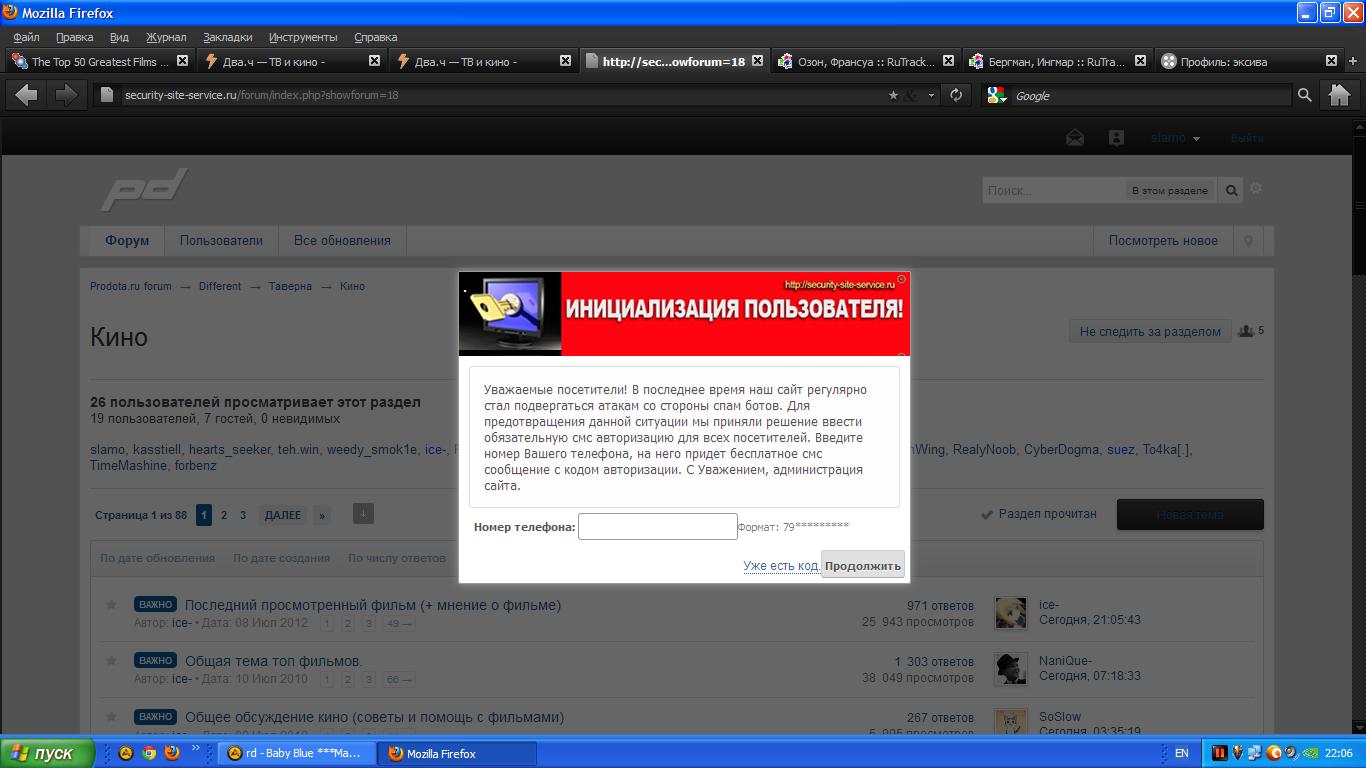Click the Windows пуск Start button
This screenshot has width=1366, height=768.
click(x=48, y=753)
